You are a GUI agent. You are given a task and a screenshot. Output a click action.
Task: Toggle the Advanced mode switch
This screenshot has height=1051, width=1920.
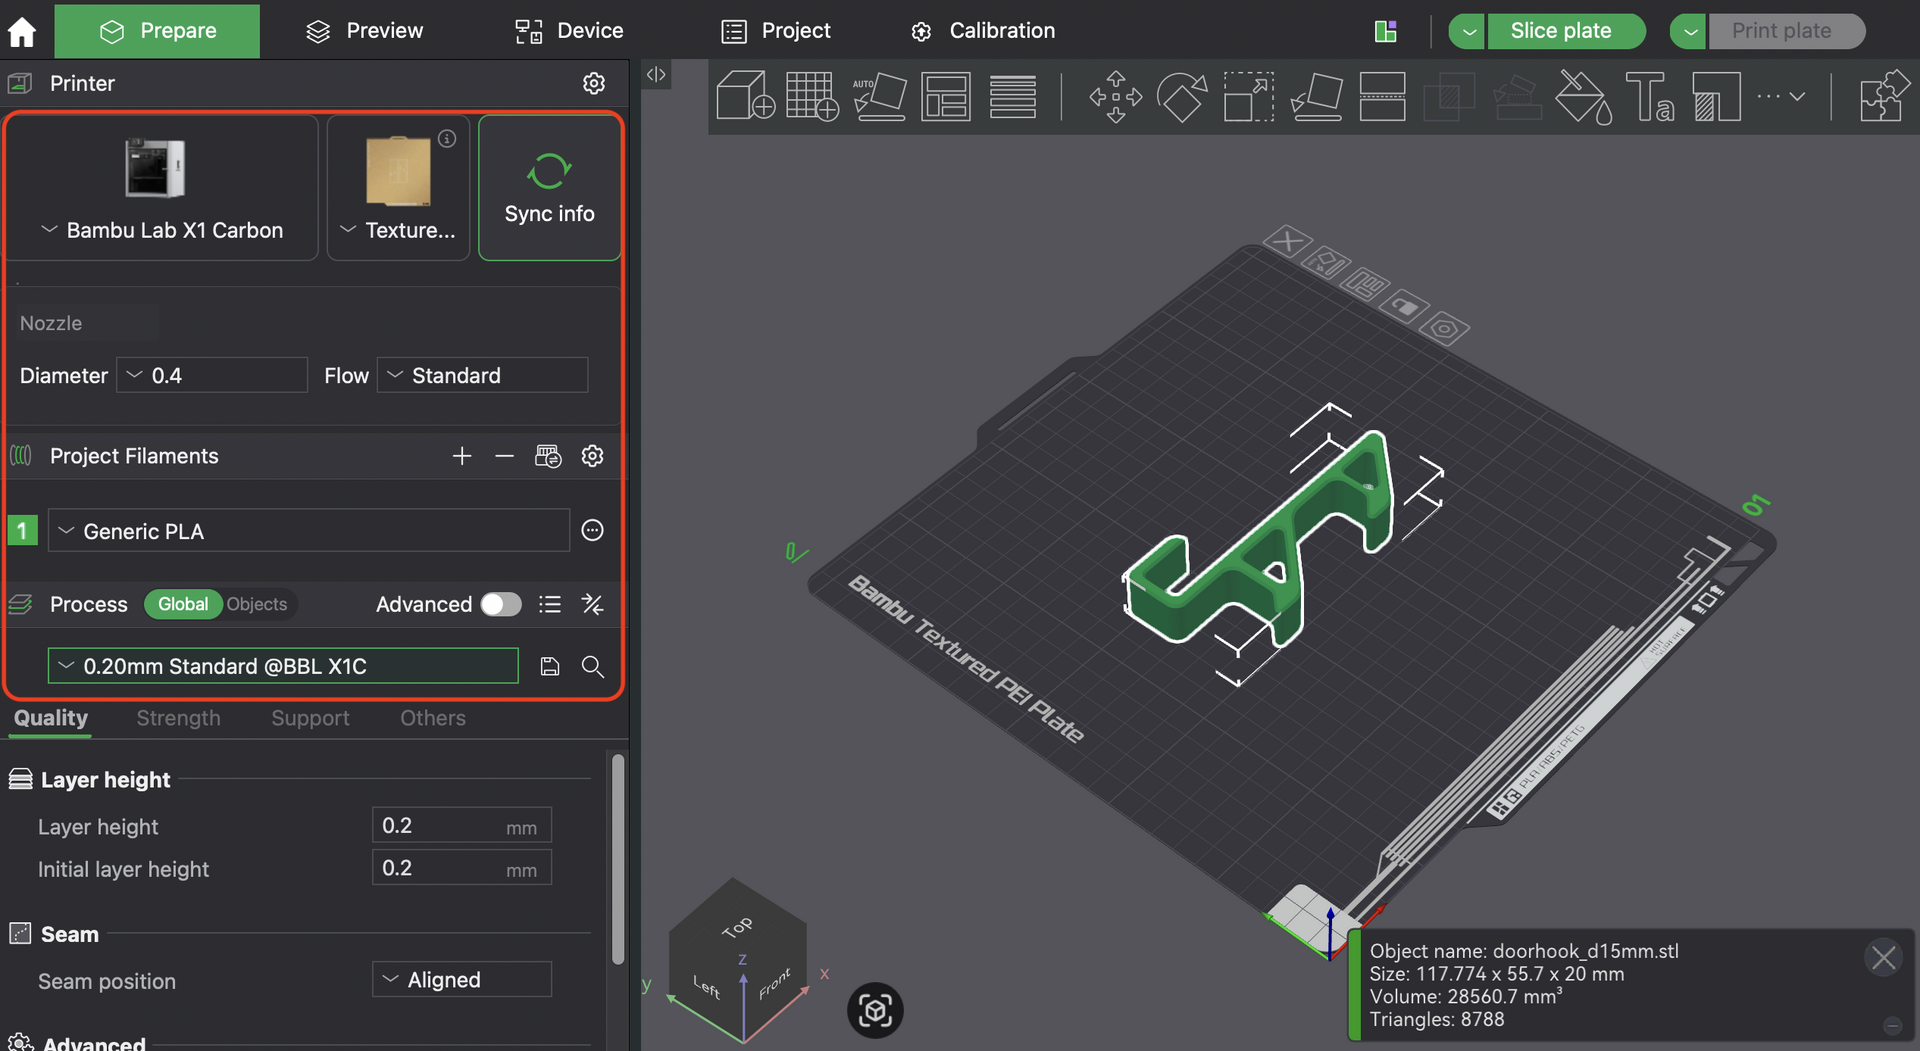tap(500, 605)
